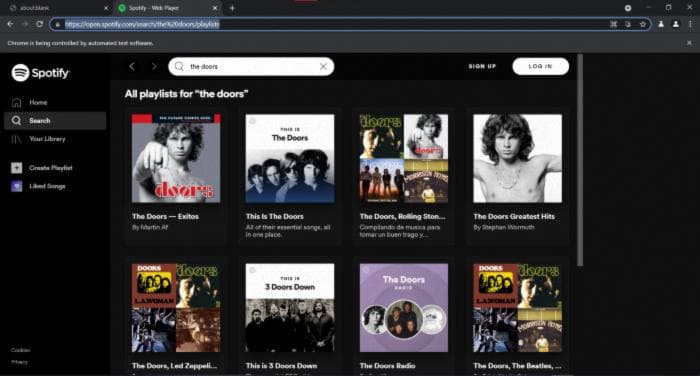Click the round icon left of minimize

pyautogui.click(x=628, y=8)
